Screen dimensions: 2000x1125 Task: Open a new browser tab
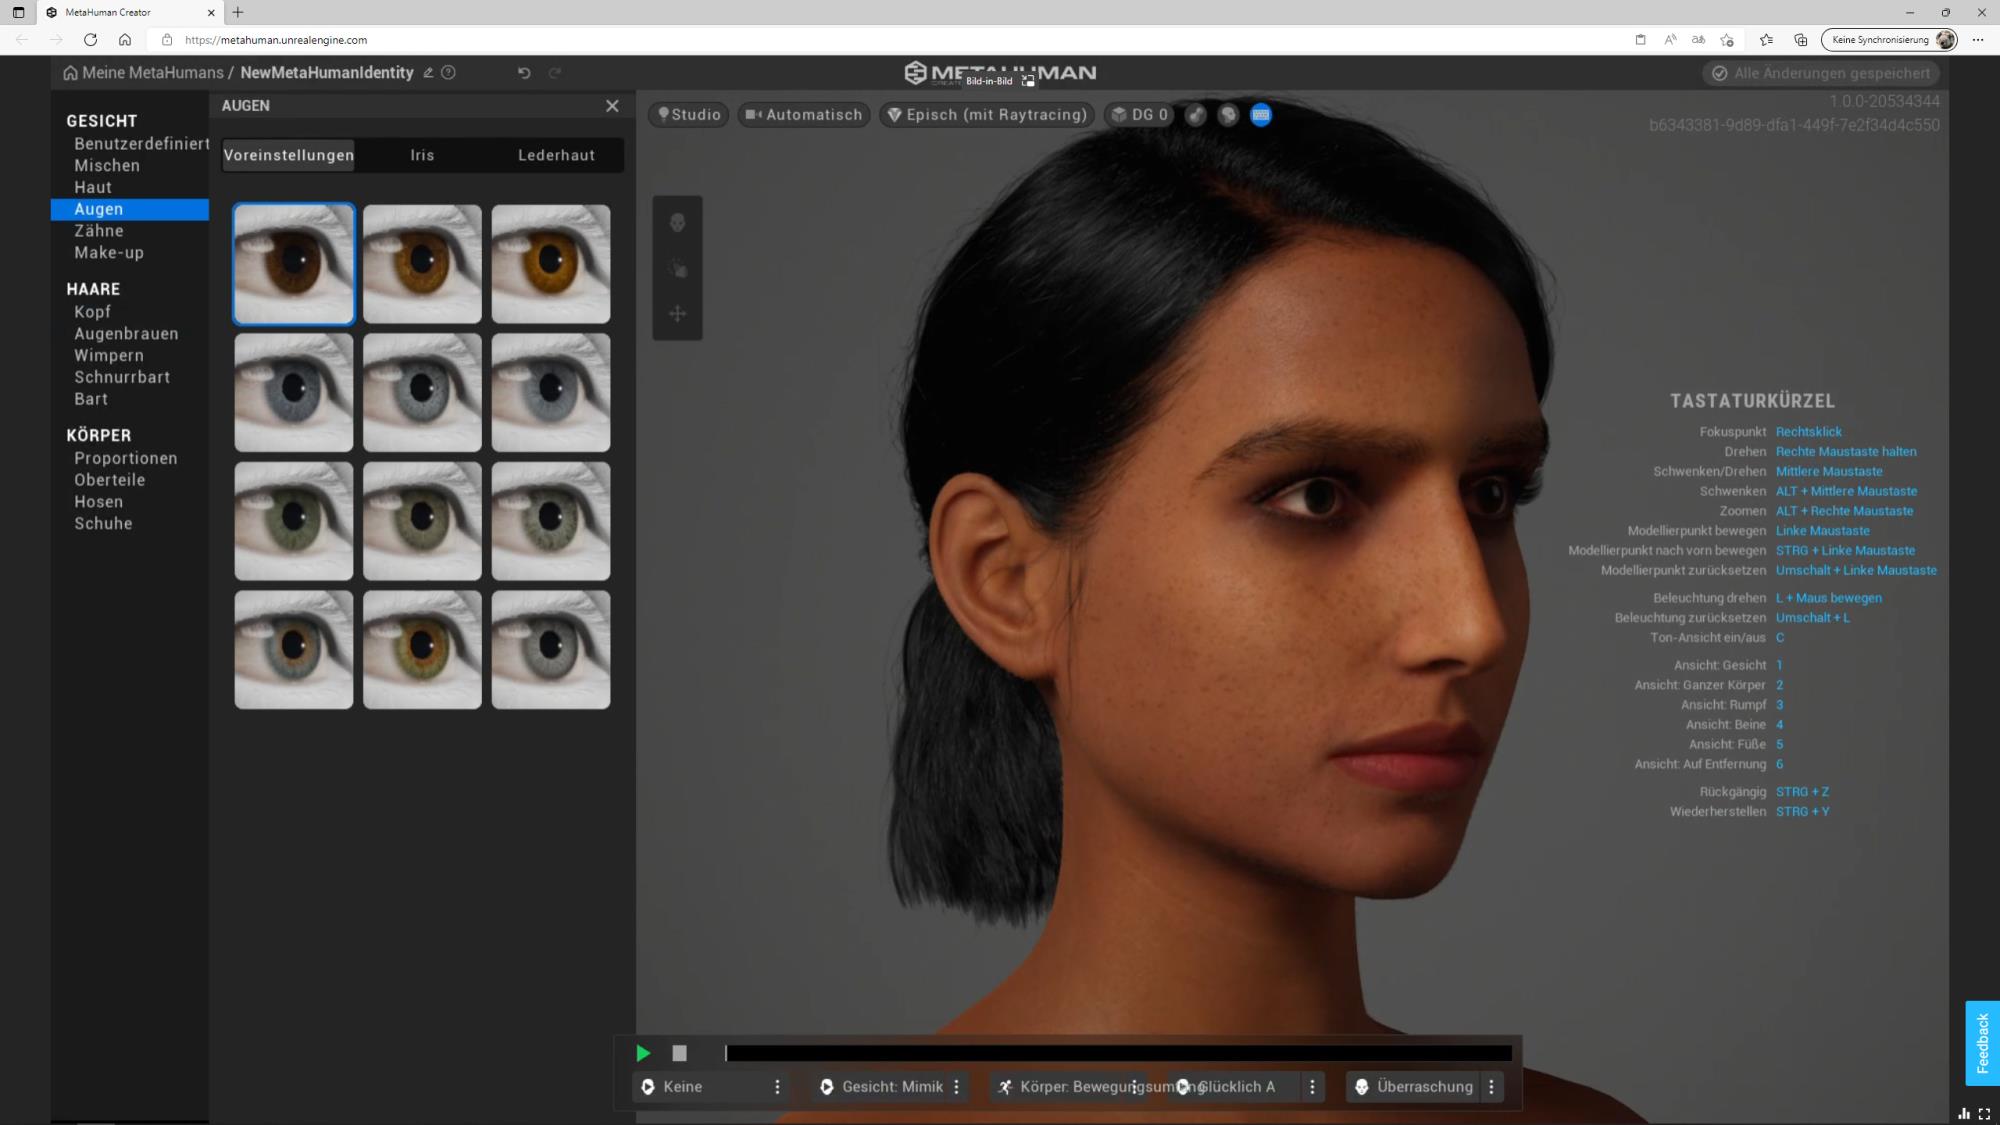[x=237, y=13]
